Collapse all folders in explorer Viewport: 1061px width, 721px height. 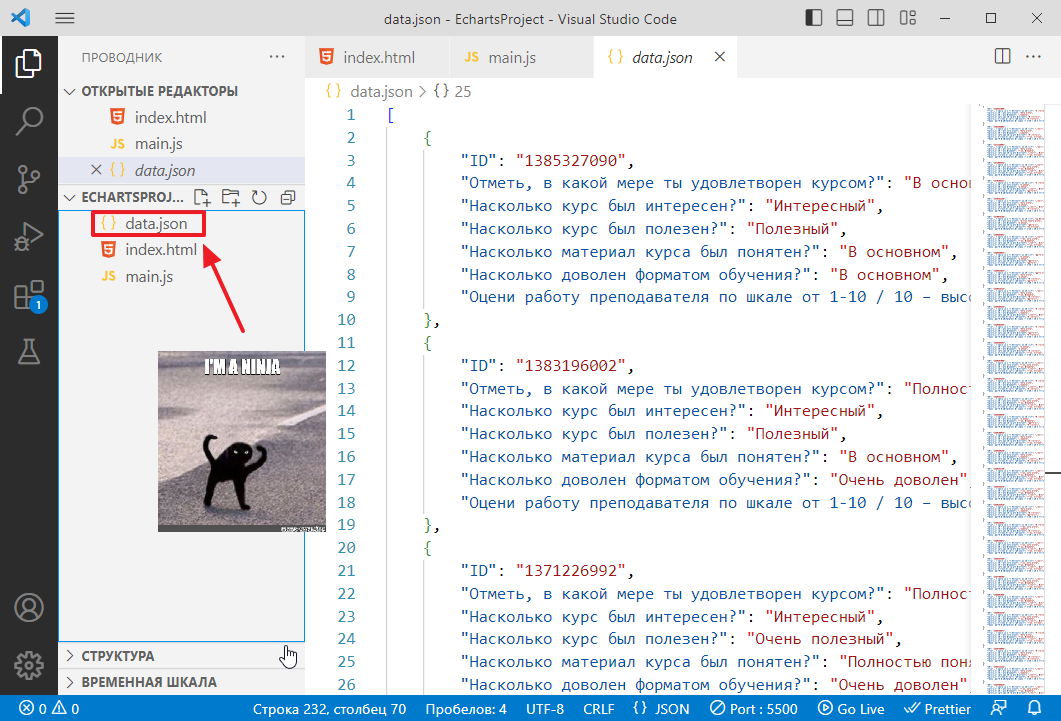point(288,197)
